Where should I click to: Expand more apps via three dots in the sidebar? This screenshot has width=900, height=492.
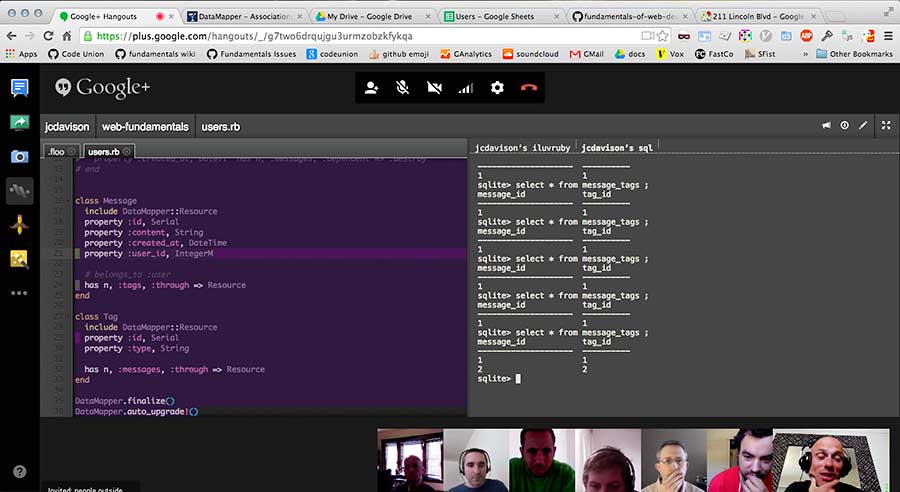(19, 293)
